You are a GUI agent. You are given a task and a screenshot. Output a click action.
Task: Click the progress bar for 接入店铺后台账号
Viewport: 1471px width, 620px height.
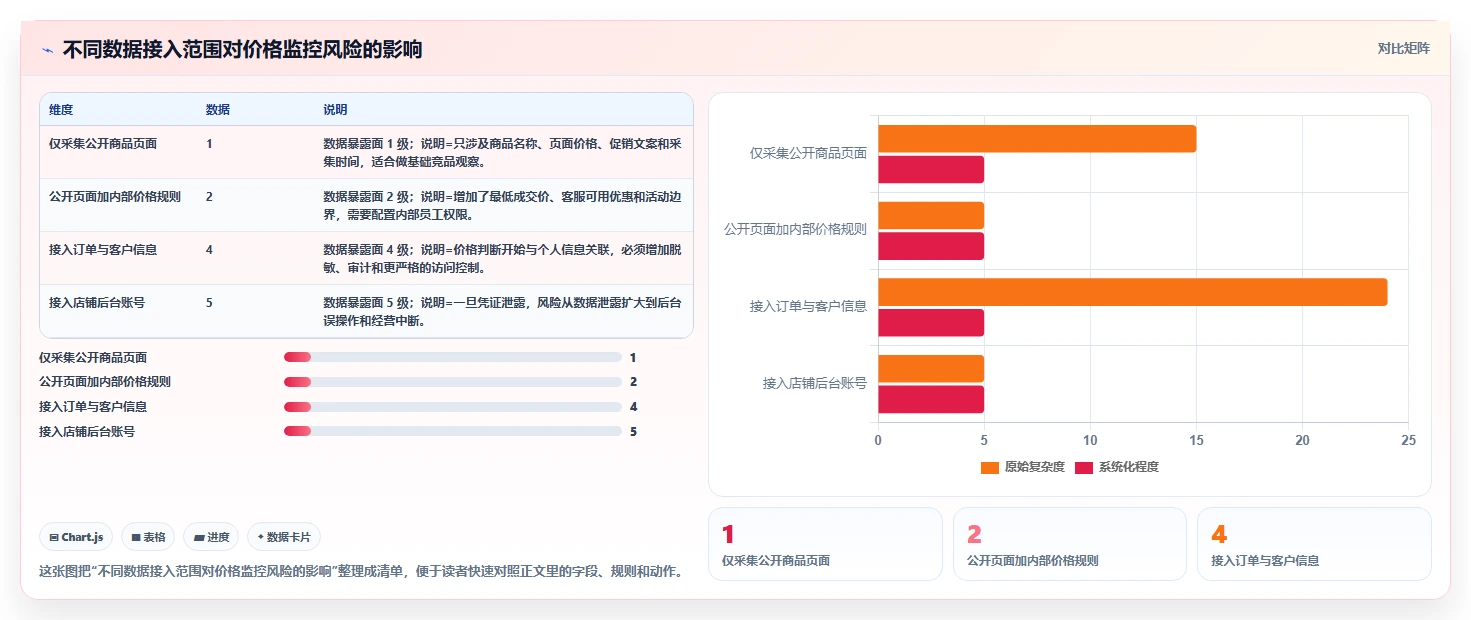click(453, 431)
